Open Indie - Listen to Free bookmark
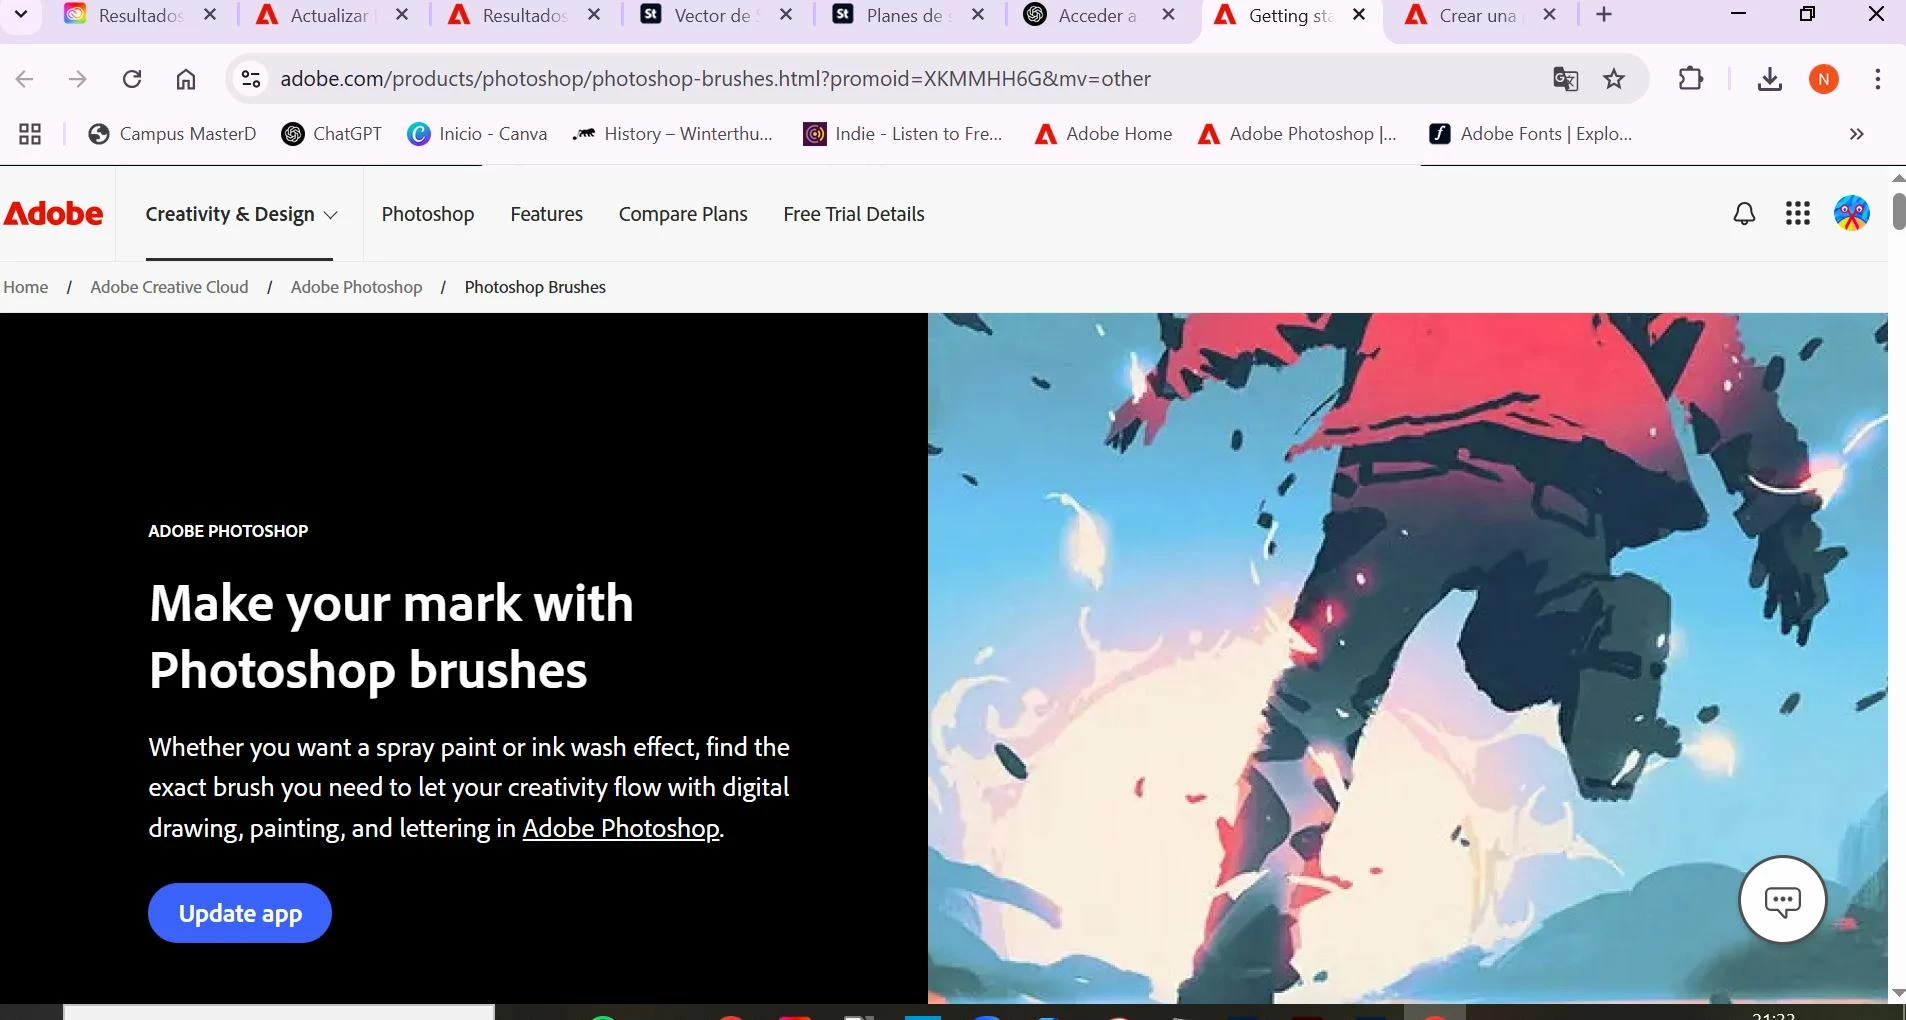Screen dimensions: 1906x1020 coord(903,134)
